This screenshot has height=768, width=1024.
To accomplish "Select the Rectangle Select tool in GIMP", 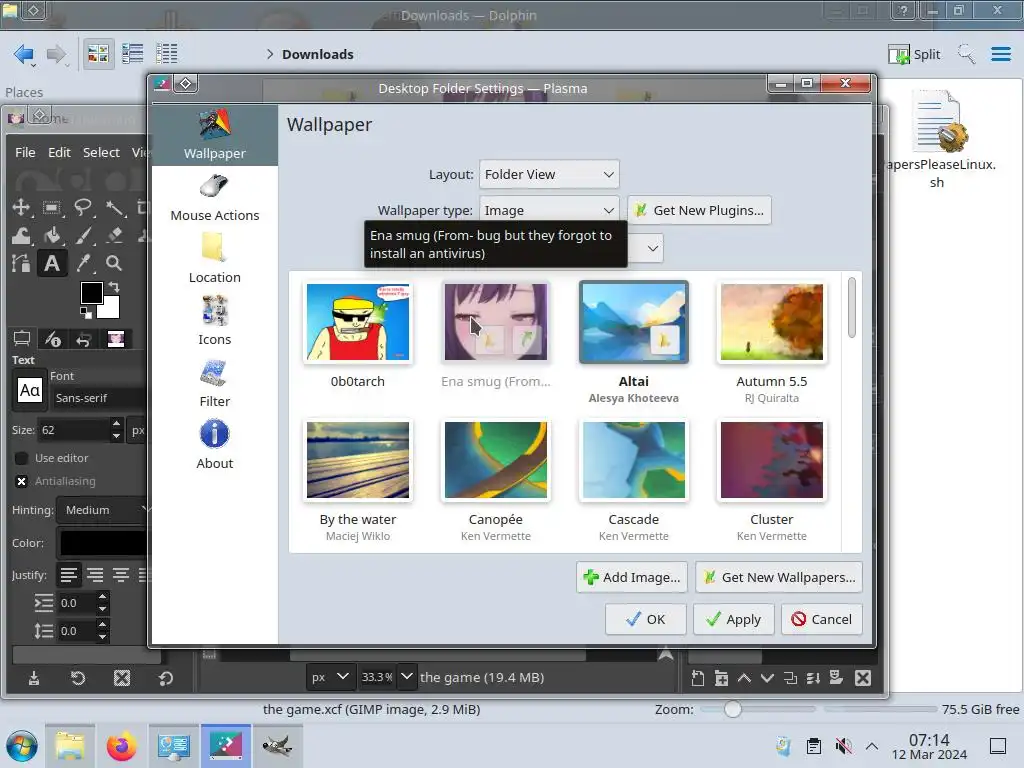I will pyautogui.click(x=52, y=208).
